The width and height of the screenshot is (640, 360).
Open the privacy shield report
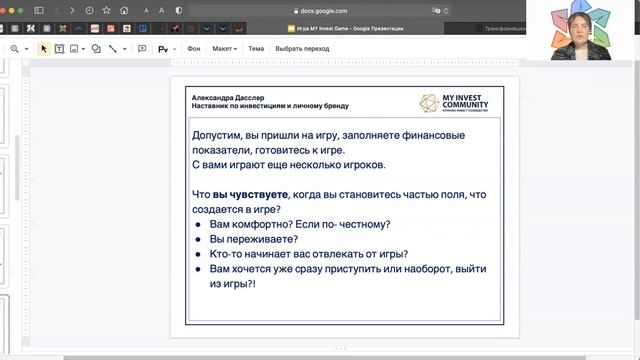(179, 11)
